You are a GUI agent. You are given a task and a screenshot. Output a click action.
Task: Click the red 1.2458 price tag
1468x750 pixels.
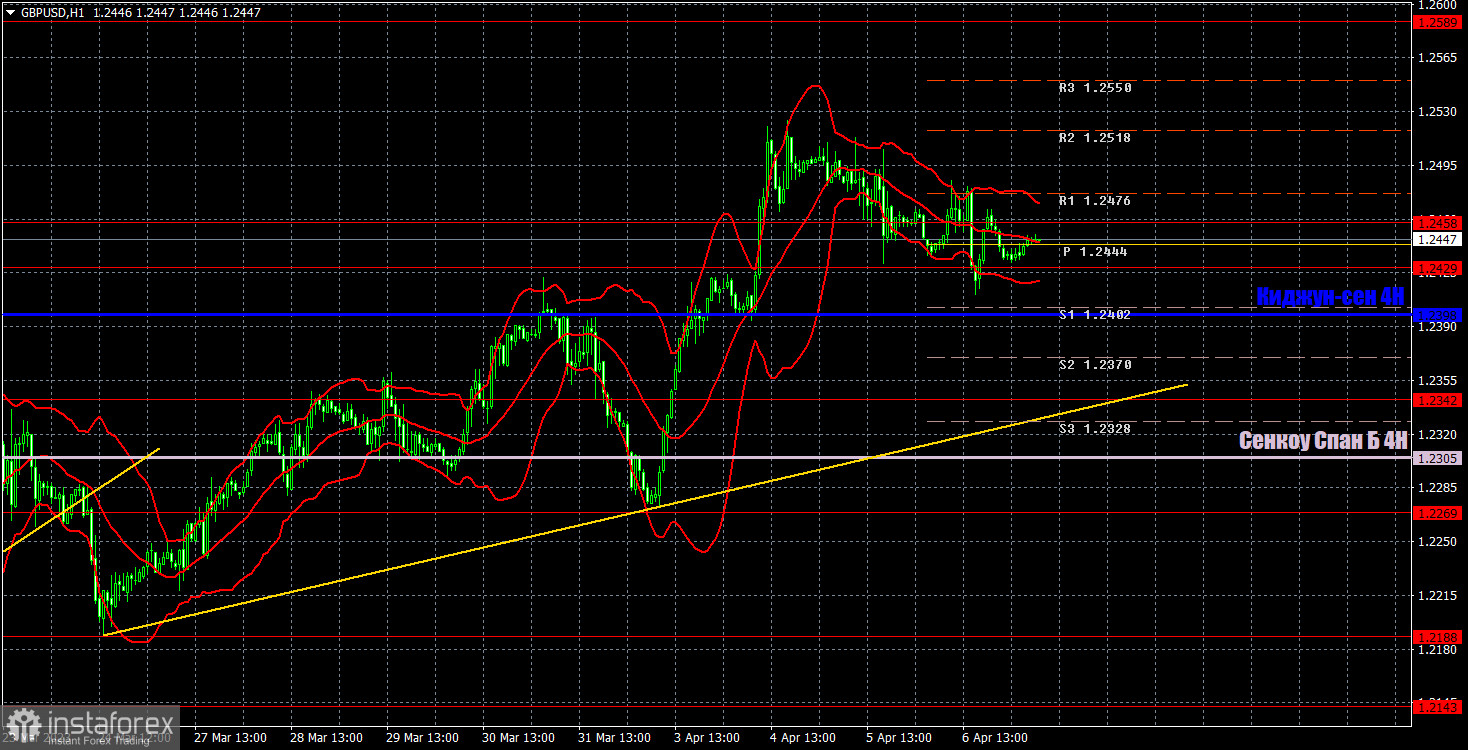(1438, 222)
